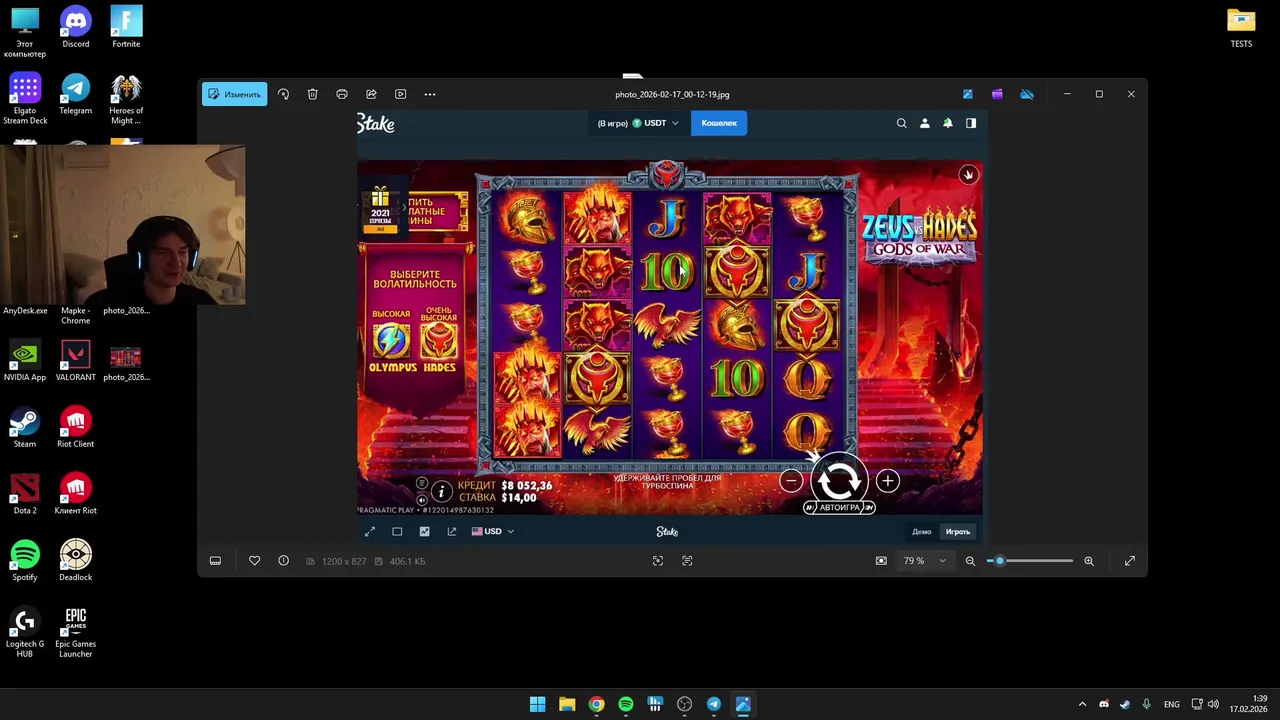Switch to Photos app in taskbar
This screenshot has height=720, width=1280.
click(743, 704)
